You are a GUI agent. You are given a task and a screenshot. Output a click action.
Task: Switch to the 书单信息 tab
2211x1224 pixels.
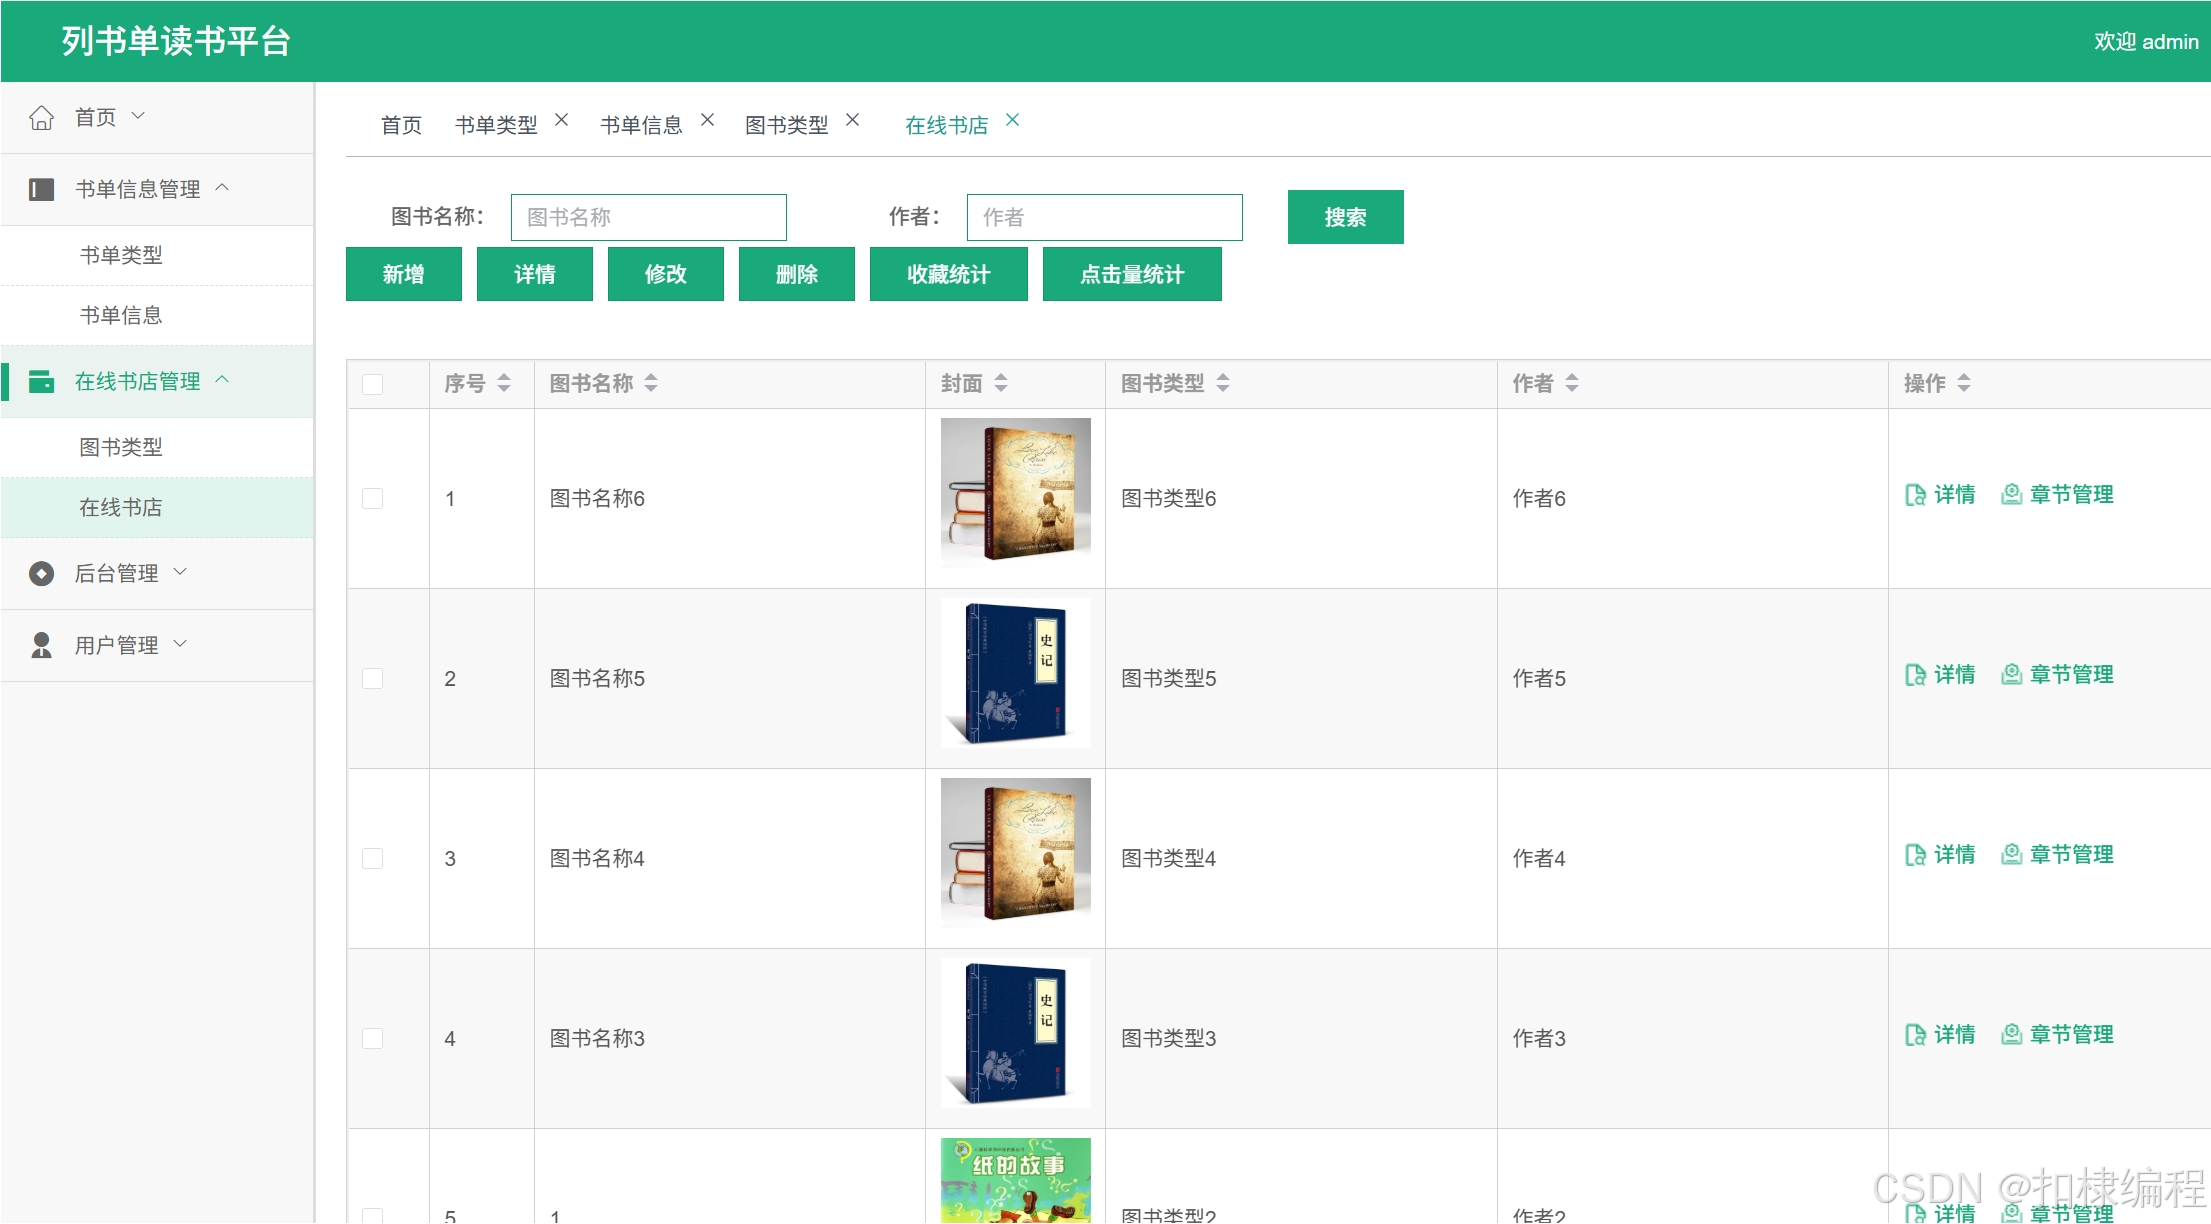pos(641,125)
